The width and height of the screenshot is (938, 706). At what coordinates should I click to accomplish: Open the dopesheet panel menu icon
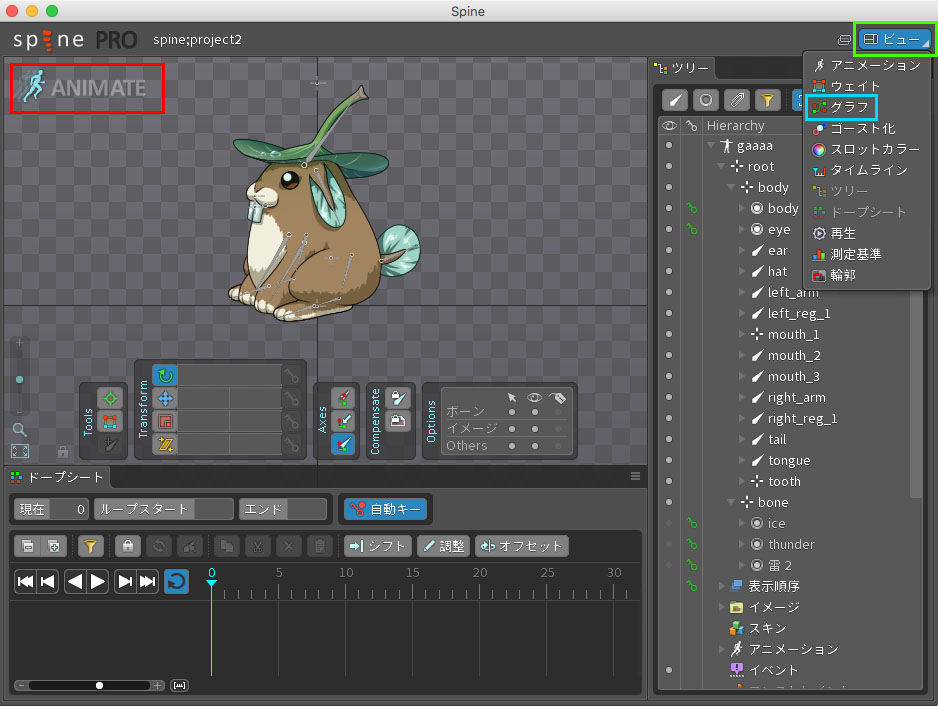pyautogui.click(x=635, y=476)
